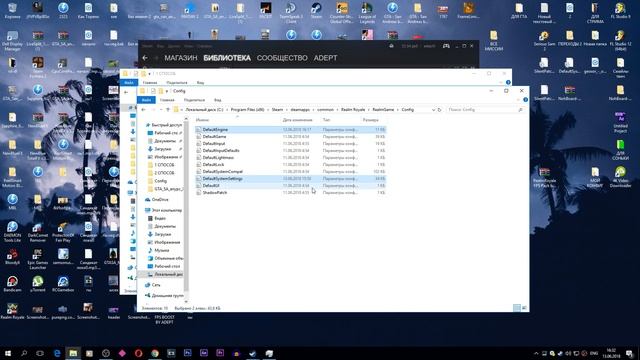640x360 pixels.
Task: Click Program Files (x86) in address breadcrumb
Action: point(247,110)
